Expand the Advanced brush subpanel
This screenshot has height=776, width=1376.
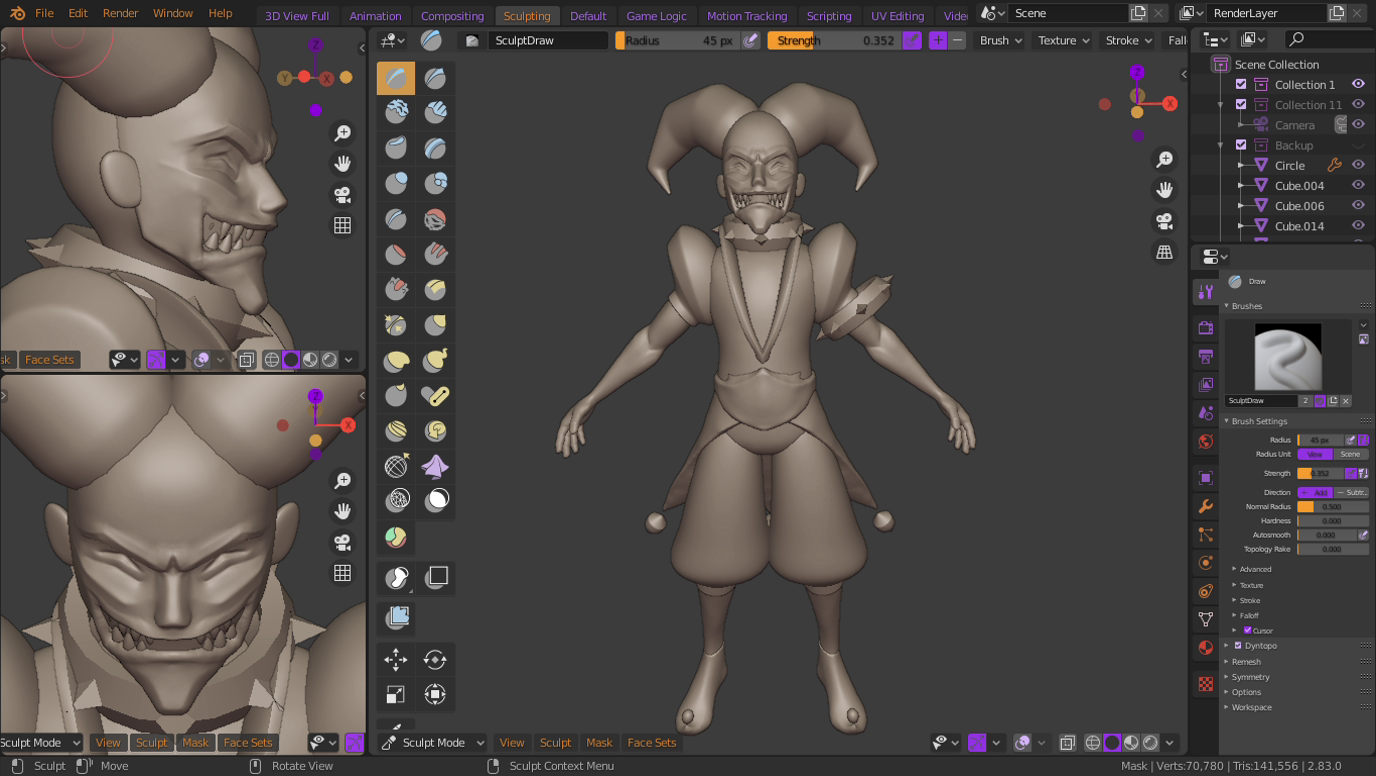point(1254,569)
